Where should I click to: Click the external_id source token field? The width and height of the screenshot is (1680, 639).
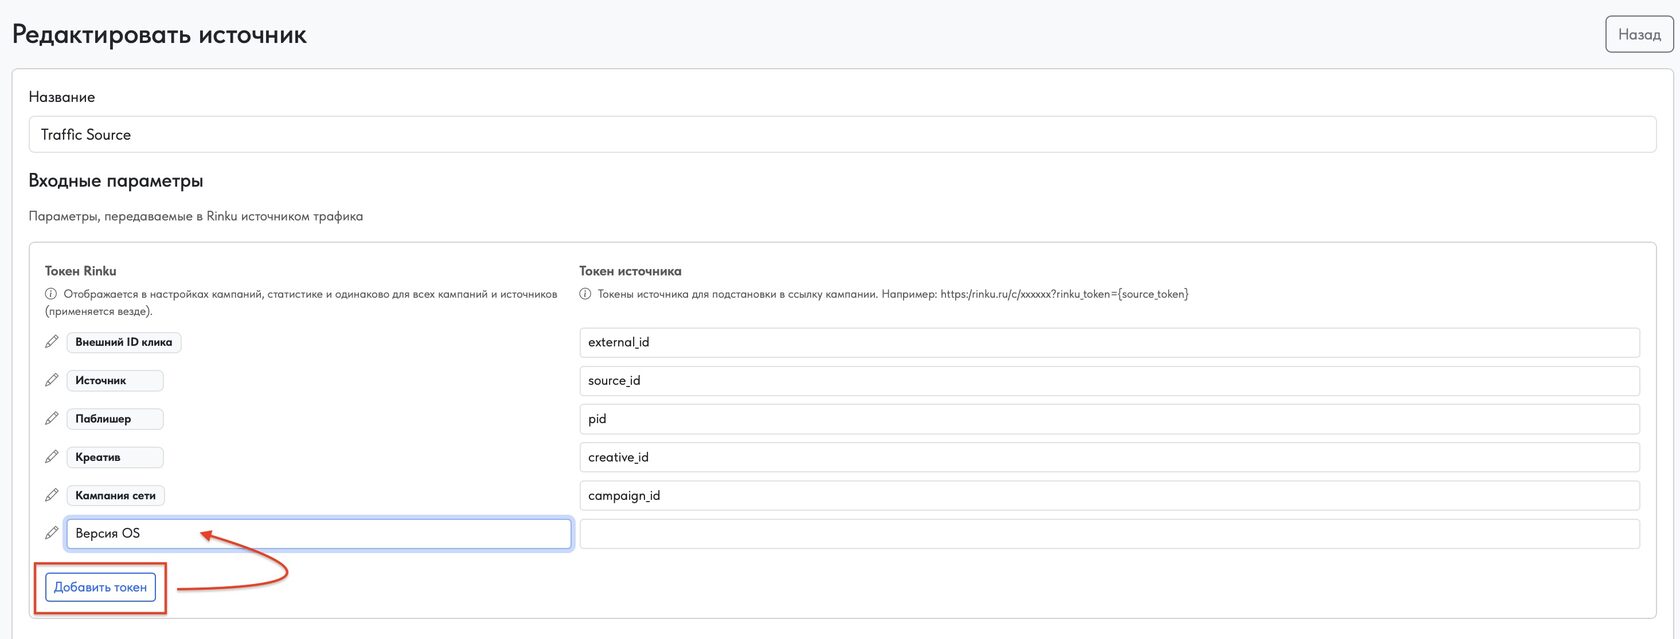coord(1109,342)
